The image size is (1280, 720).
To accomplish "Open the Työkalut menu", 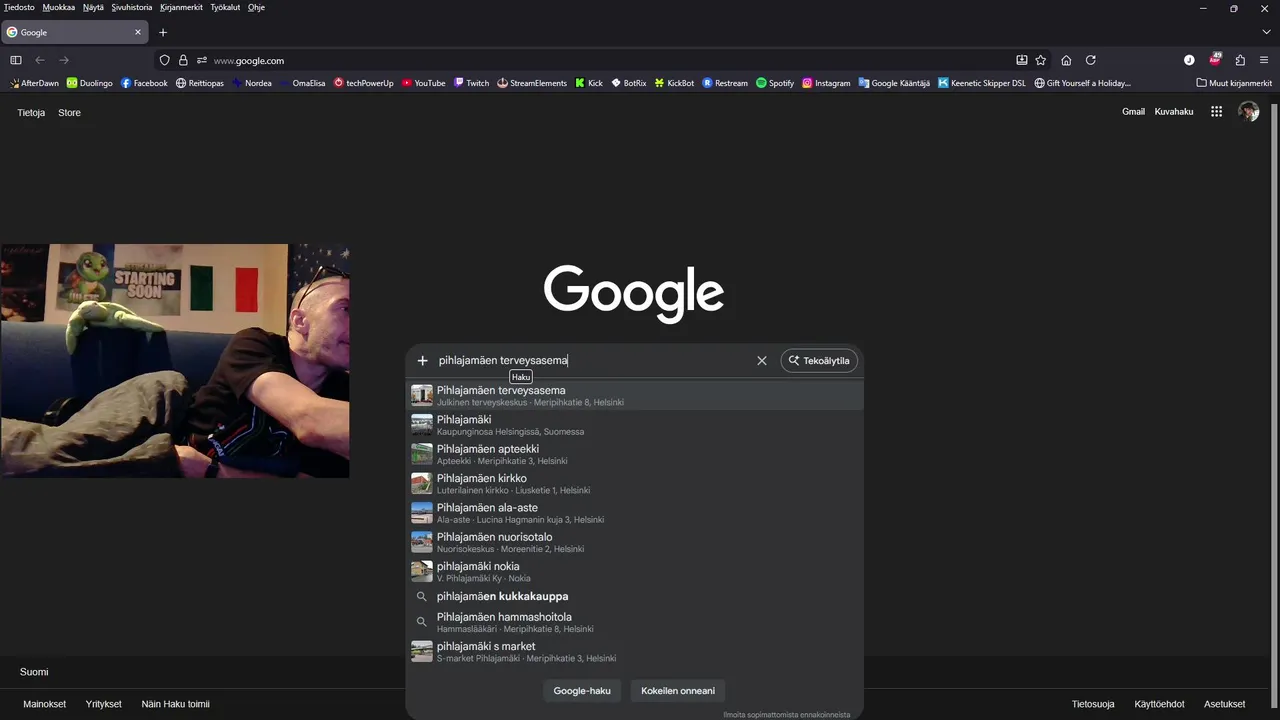I will [225, 7].
